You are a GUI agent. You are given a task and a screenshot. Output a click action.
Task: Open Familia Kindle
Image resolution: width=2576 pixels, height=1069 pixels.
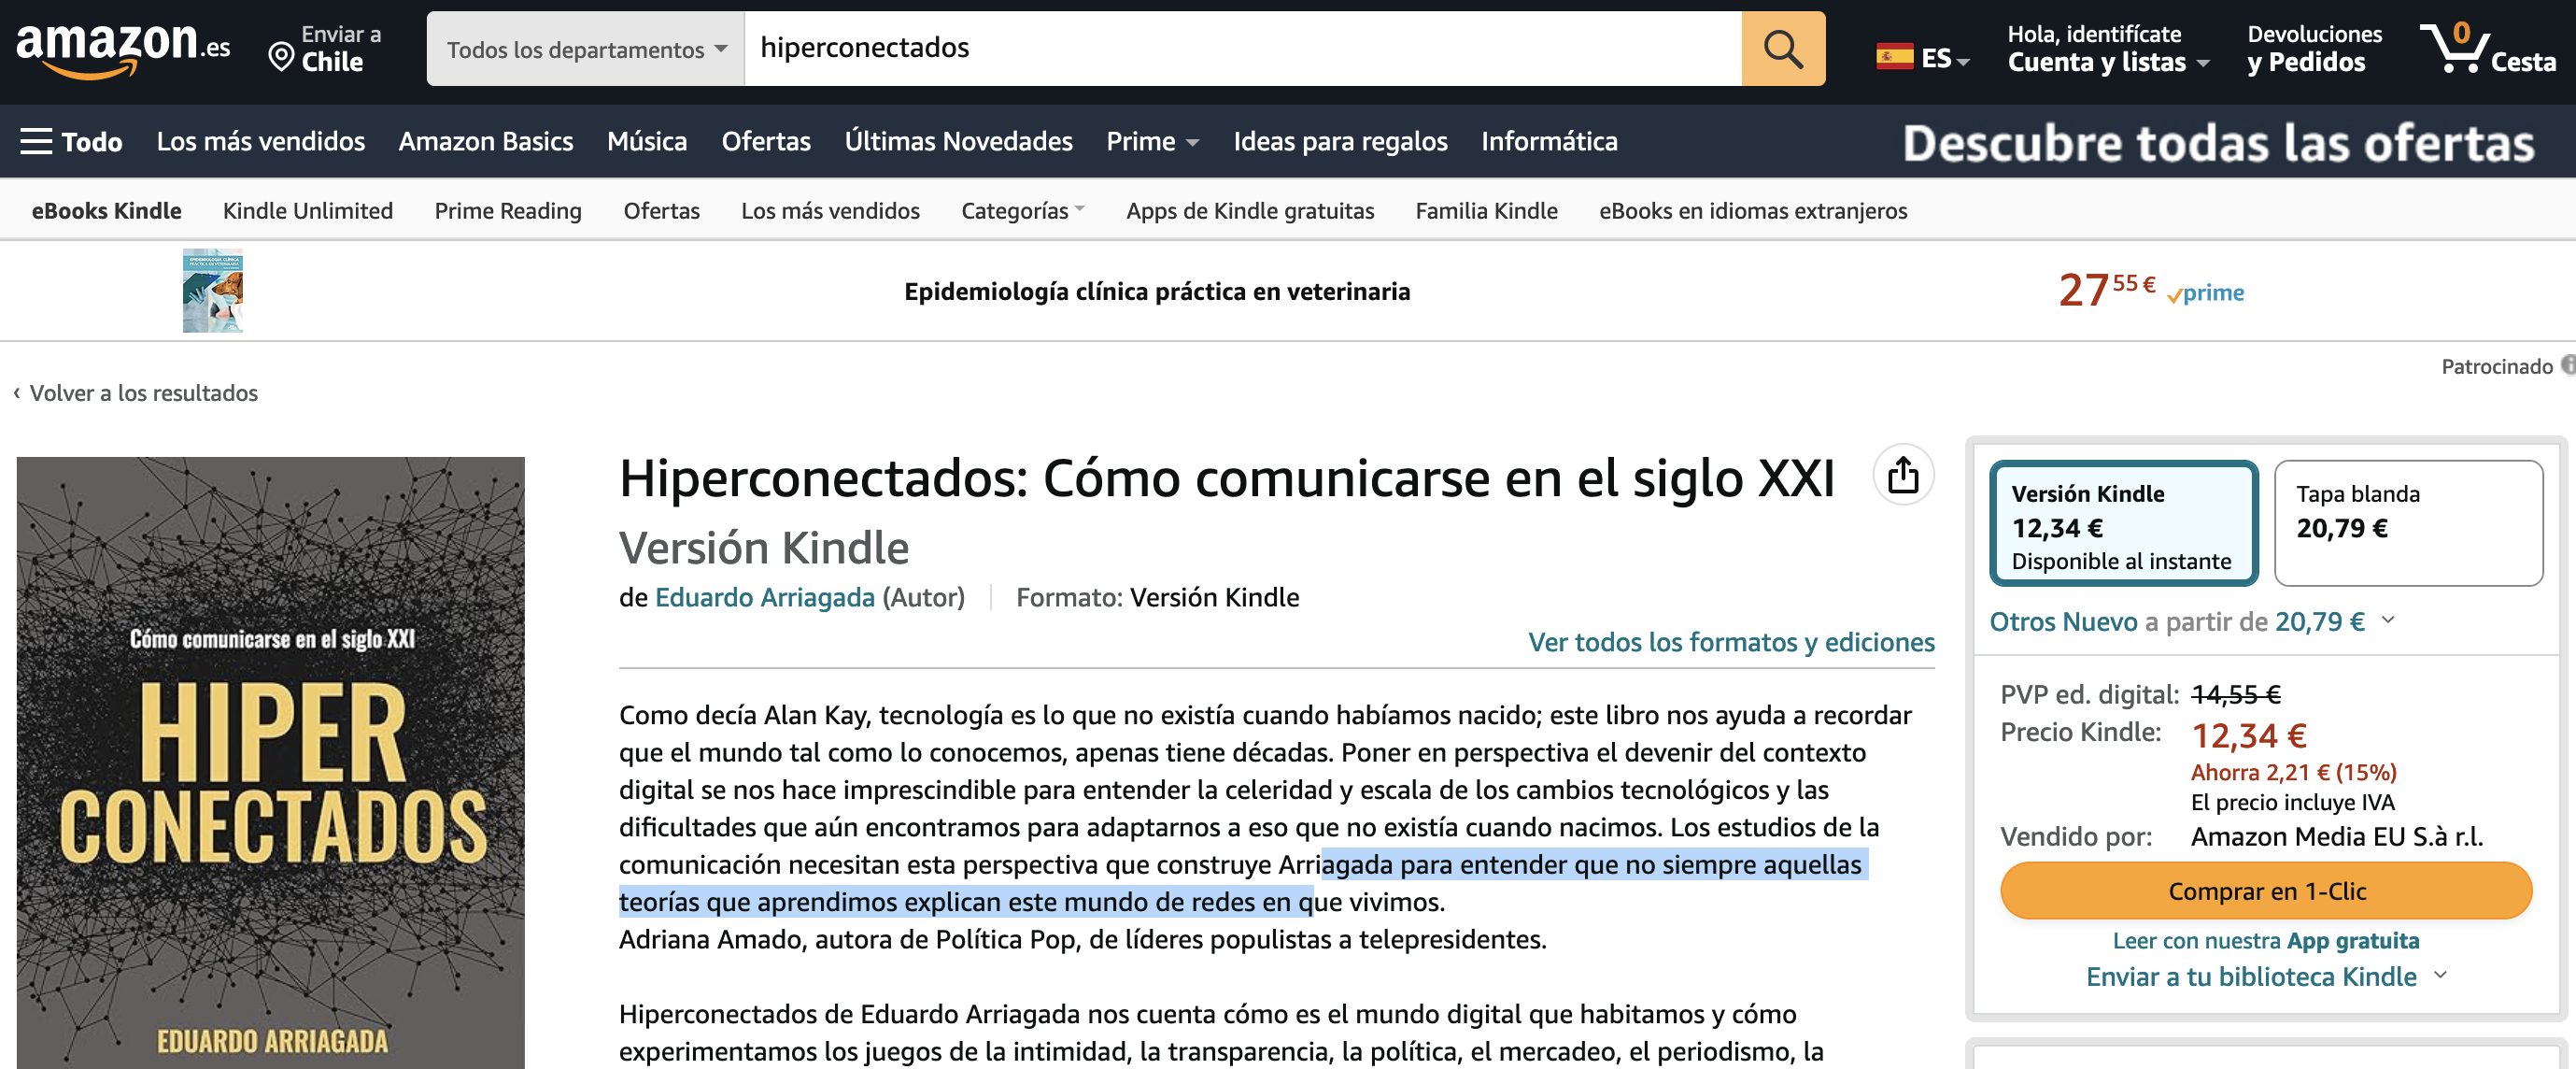click(x=1486, y=210)
